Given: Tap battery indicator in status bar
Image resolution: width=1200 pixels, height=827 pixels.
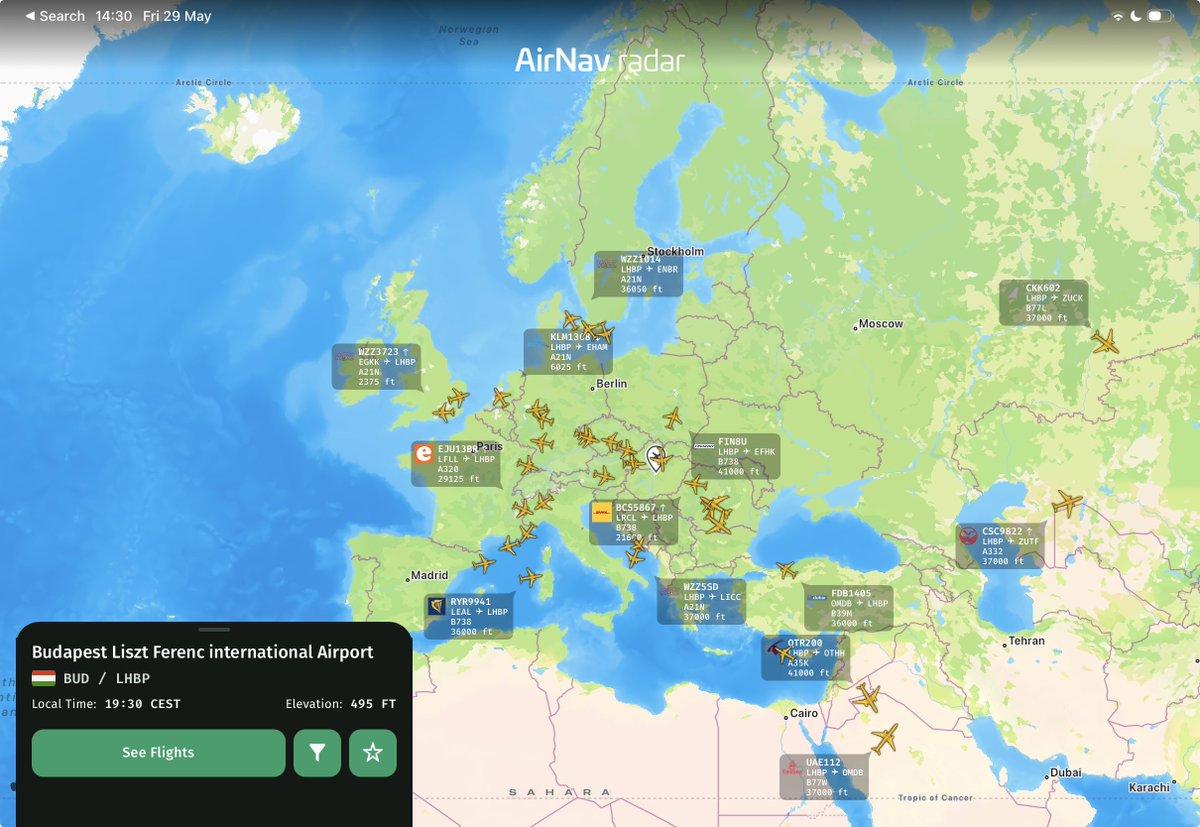Looking at the screenshot, I should pyautogui.click(x=1159, y=17).
